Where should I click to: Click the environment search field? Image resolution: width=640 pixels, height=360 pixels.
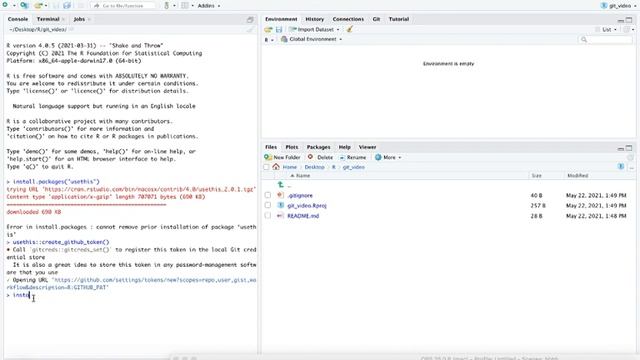(605, 39)
